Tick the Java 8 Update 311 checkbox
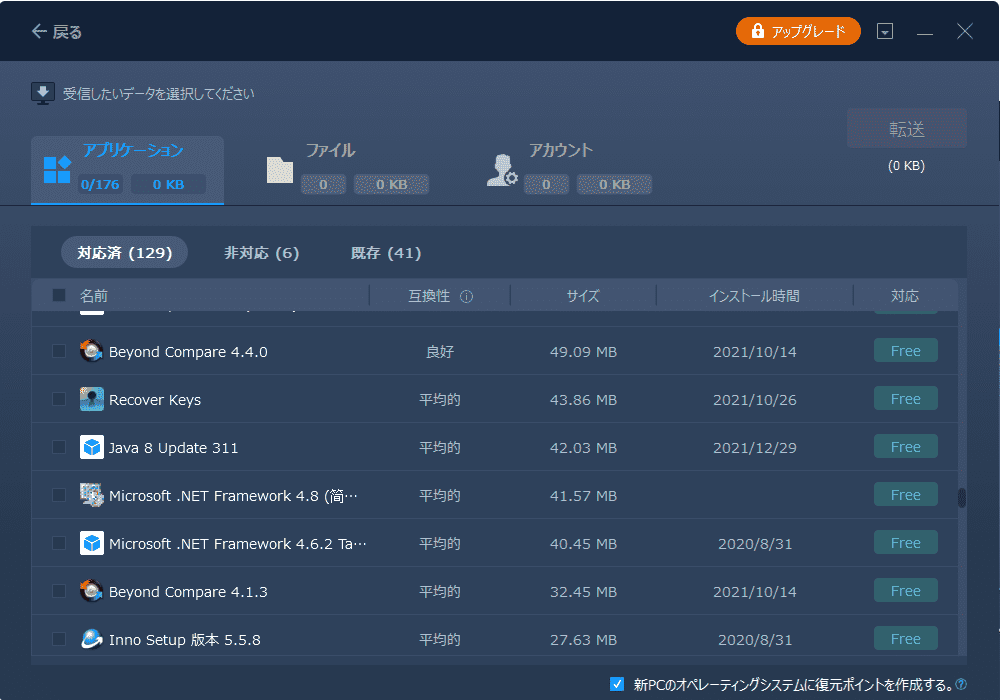1000x700 pixels. pos(59,447)
